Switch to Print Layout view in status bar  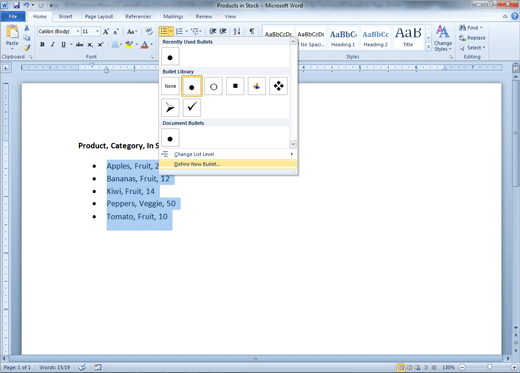[401, 367]
